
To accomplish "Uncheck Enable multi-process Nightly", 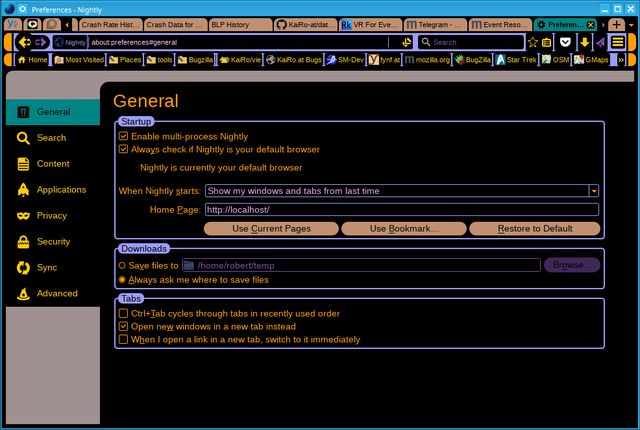I will (x=124, y=136).
